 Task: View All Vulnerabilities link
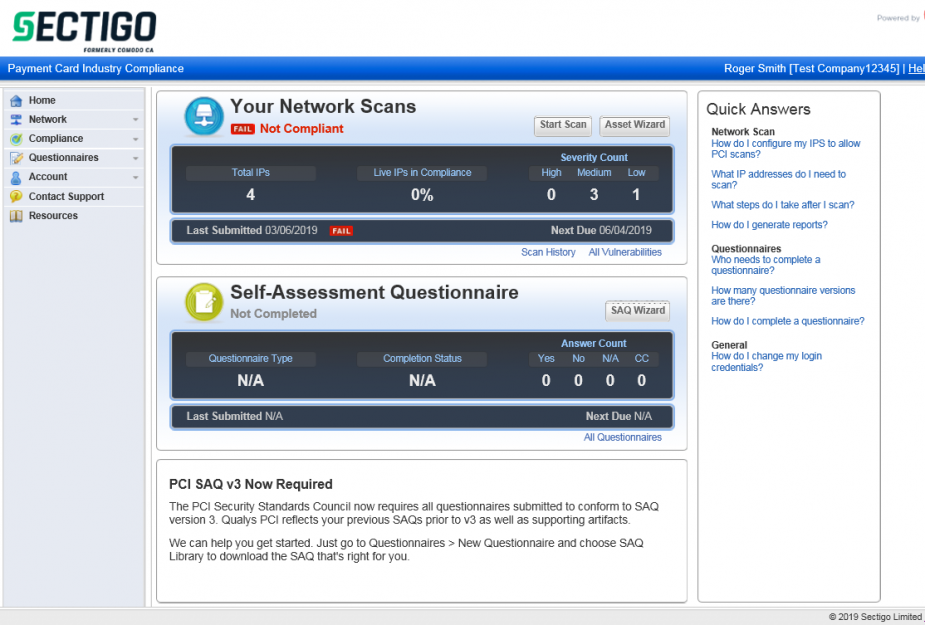pyautogui.click(x=625, y=252)
